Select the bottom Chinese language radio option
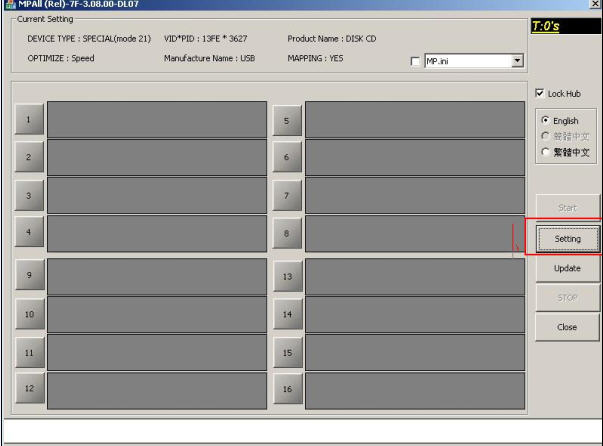The height and width of the screenshot is (446, 603). click(x=546, y=153)
